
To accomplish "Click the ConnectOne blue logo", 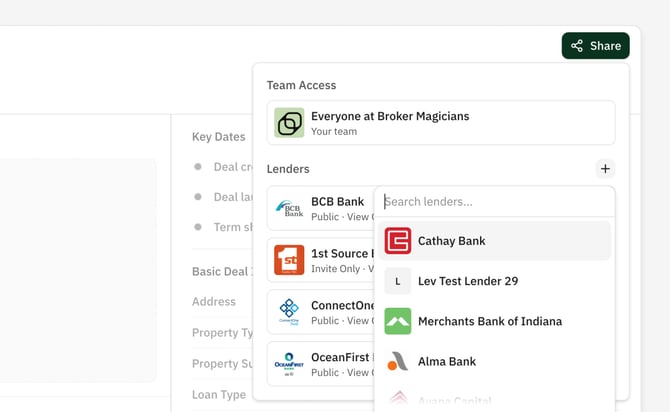I will coord(289,312).
